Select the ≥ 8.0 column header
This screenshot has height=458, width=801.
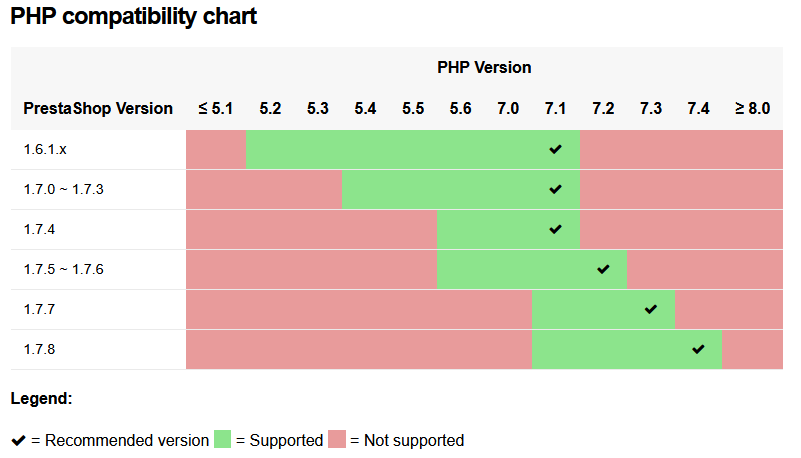752,108
